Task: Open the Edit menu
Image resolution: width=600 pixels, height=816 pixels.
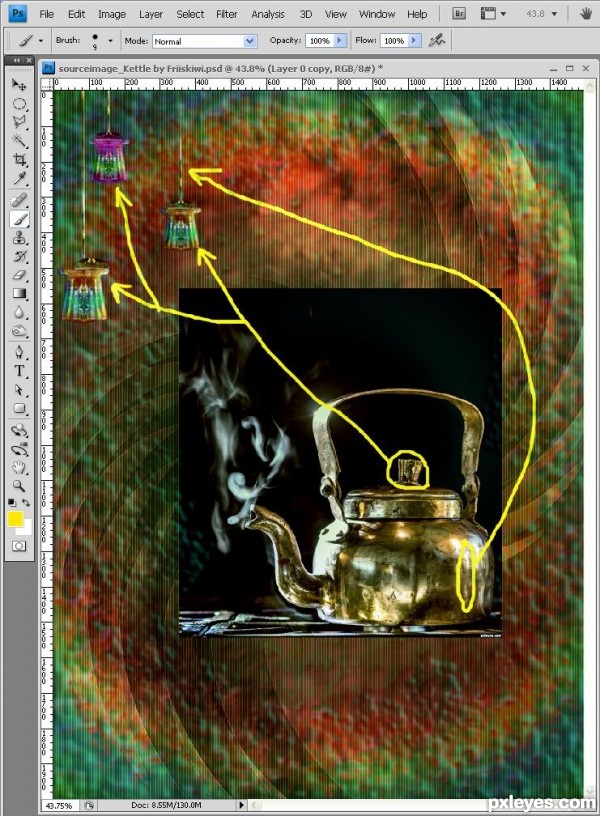Action: (76, 14)
